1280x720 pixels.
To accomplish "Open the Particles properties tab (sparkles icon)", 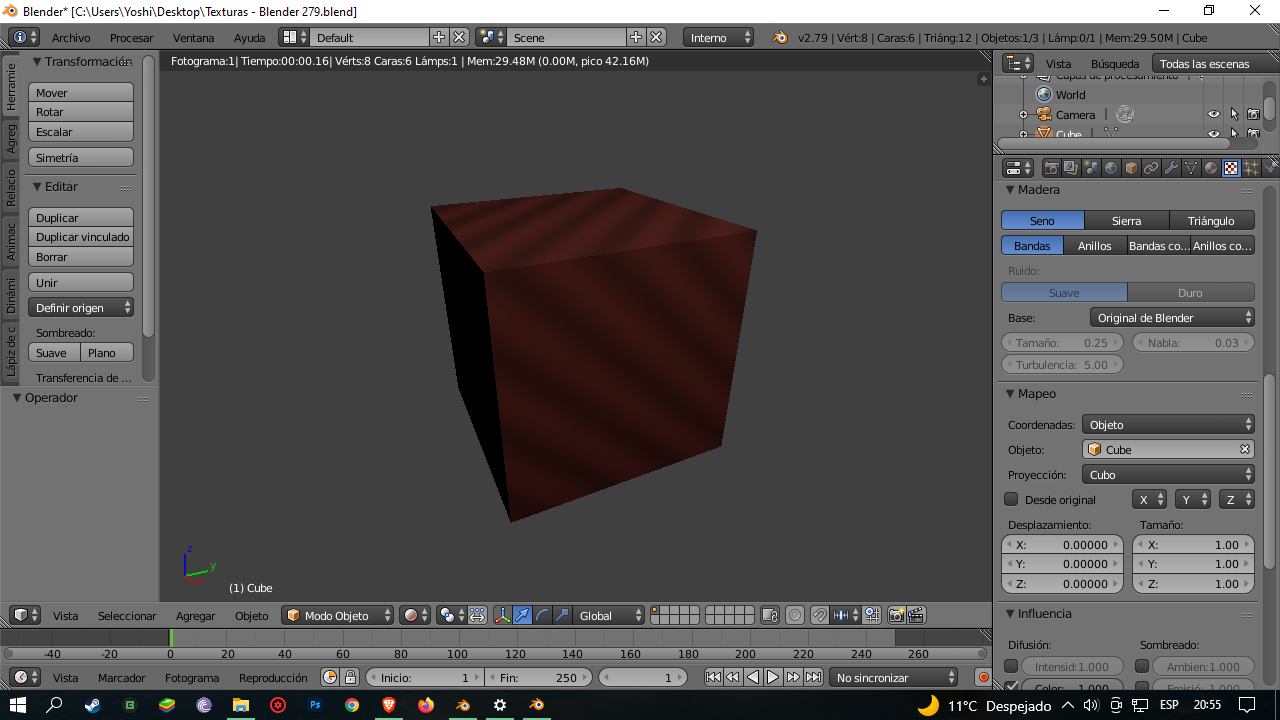I will pyautogui.click(x=1251, y=168).
